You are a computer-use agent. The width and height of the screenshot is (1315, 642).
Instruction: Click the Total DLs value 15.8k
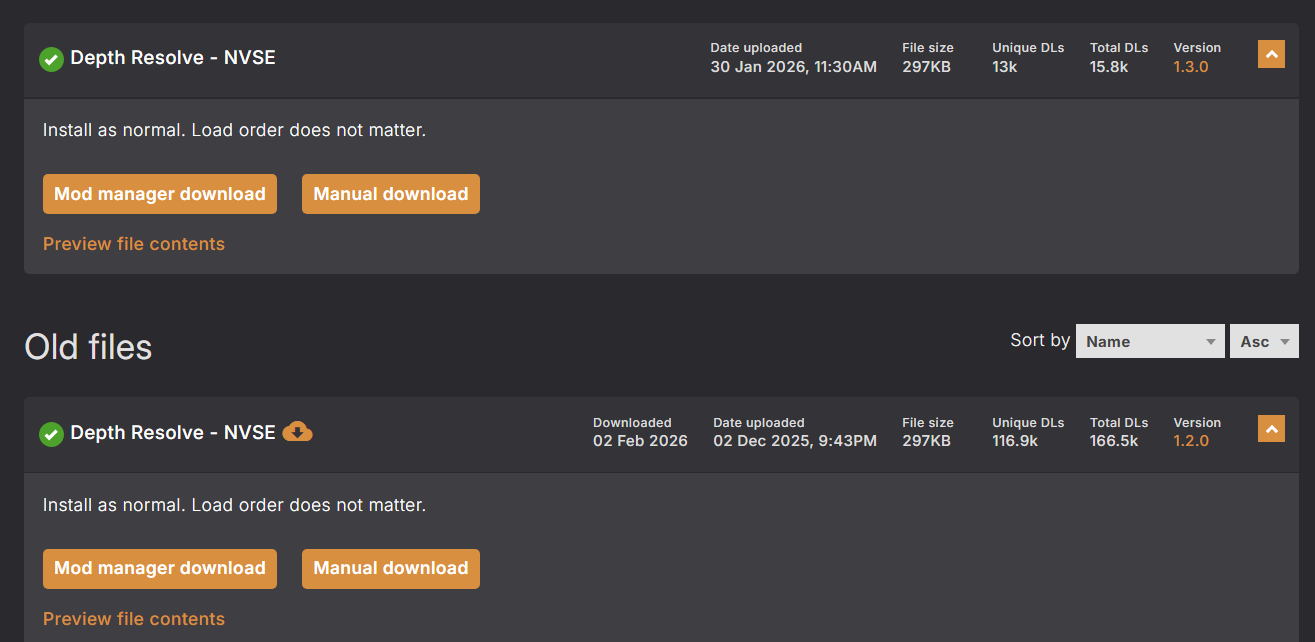1109,67
